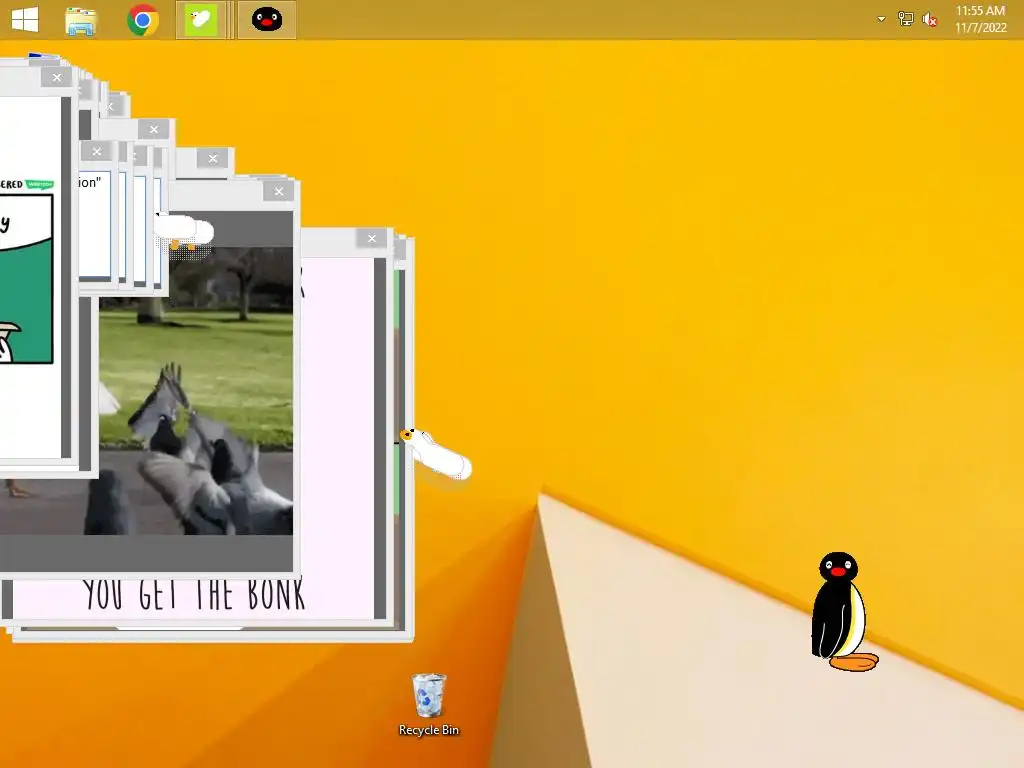Viewport: 1024px width, 768px height.
Task: Select the Pingu penguin taskbar icon
Action: [266, 20]
